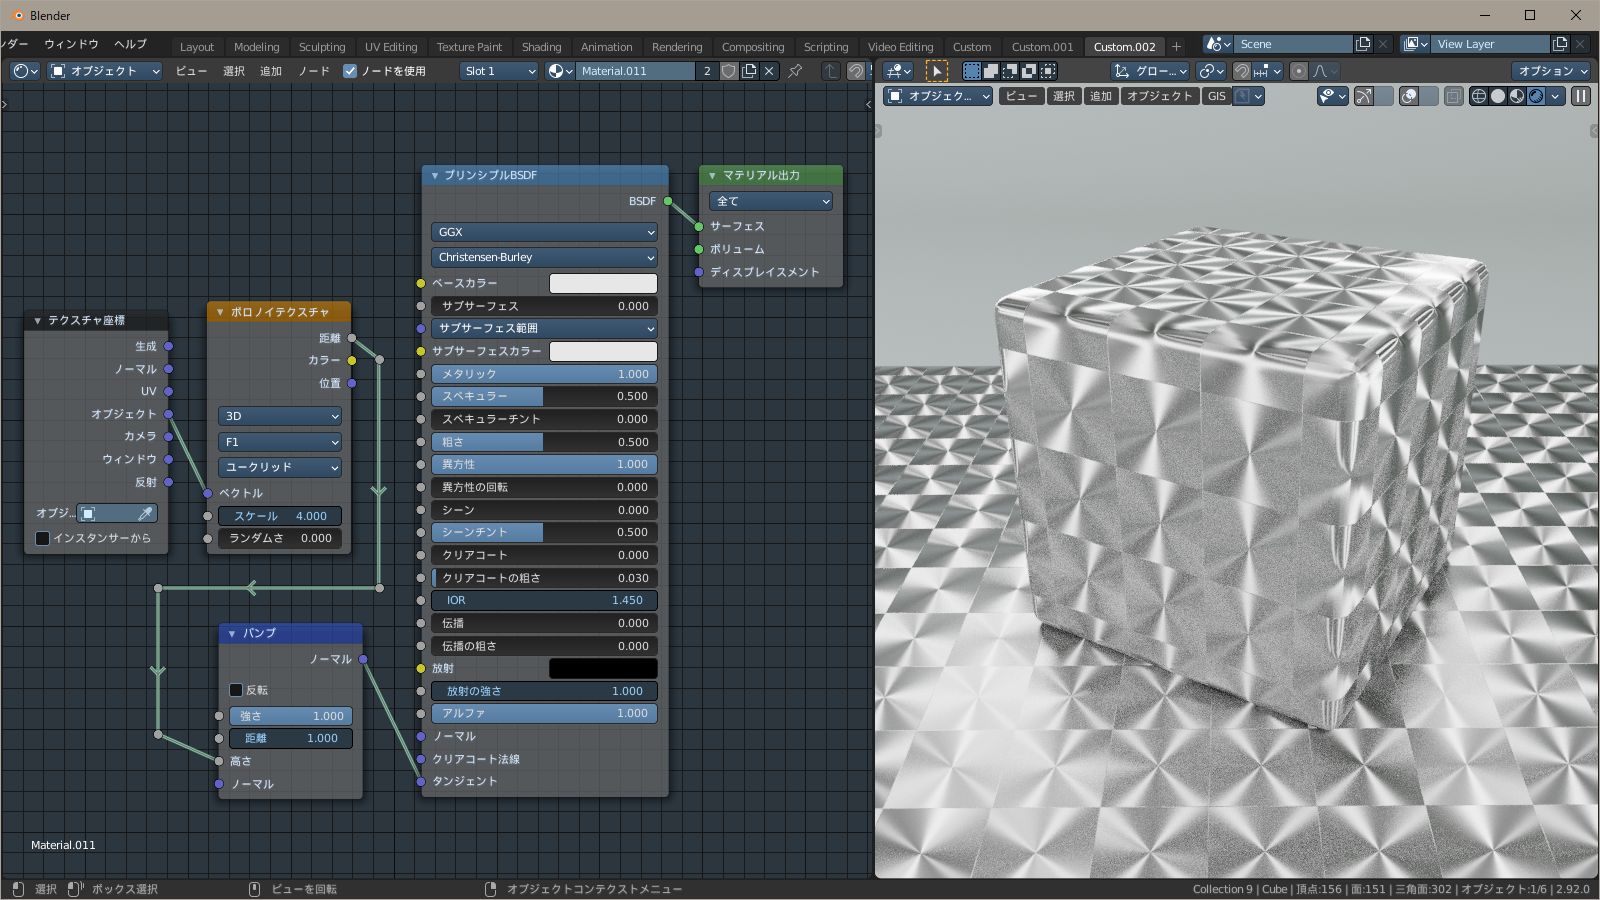The width and height of the screenshot is (1600, 900).
Task: Open the 全て target dropdown in Material Output
Action: [x=771, y=201]
